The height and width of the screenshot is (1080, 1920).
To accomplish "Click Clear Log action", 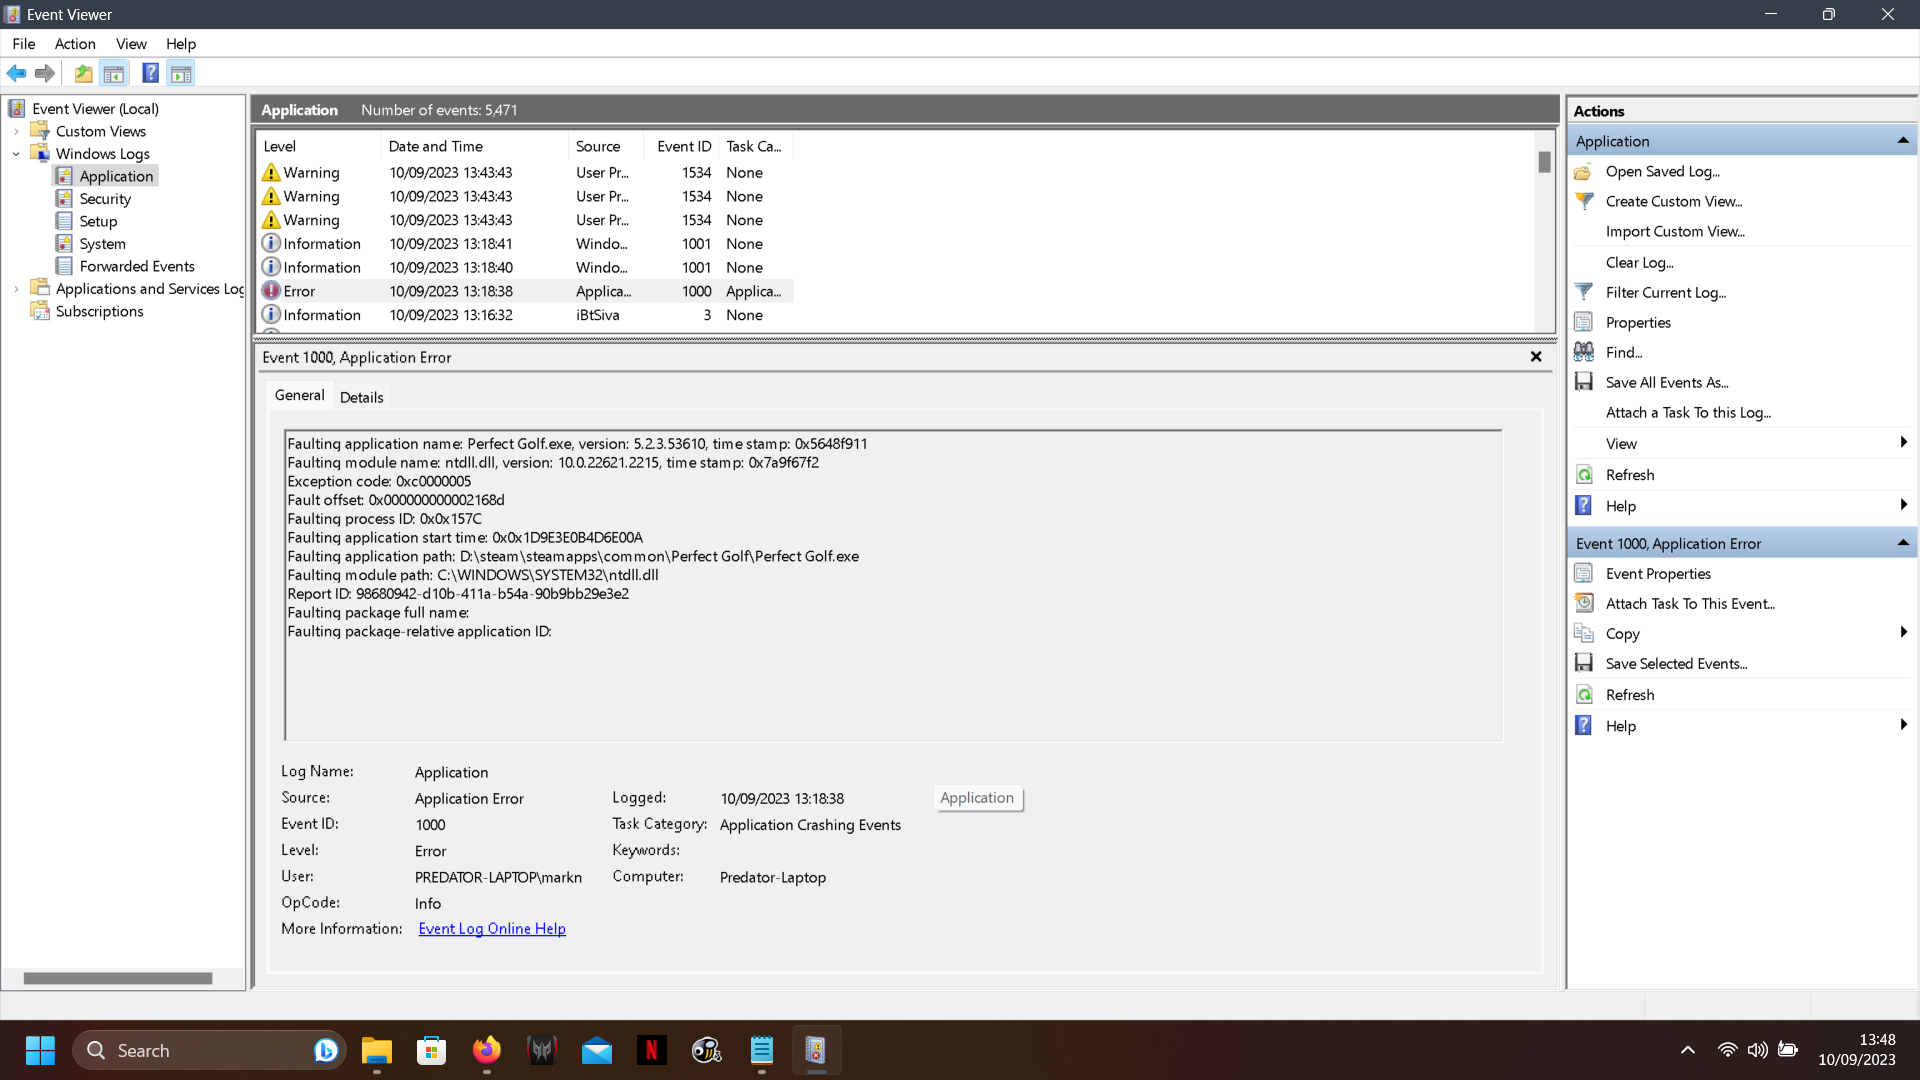I will (x=1639, y=262).
